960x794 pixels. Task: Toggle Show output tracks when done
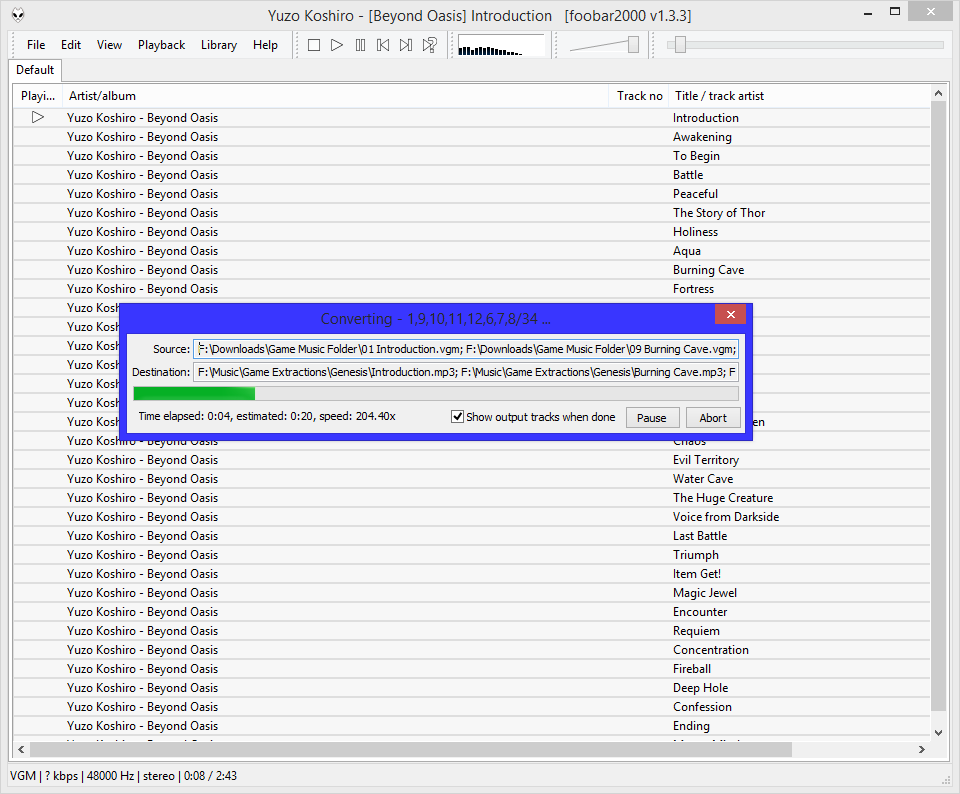tap(458, 417)
